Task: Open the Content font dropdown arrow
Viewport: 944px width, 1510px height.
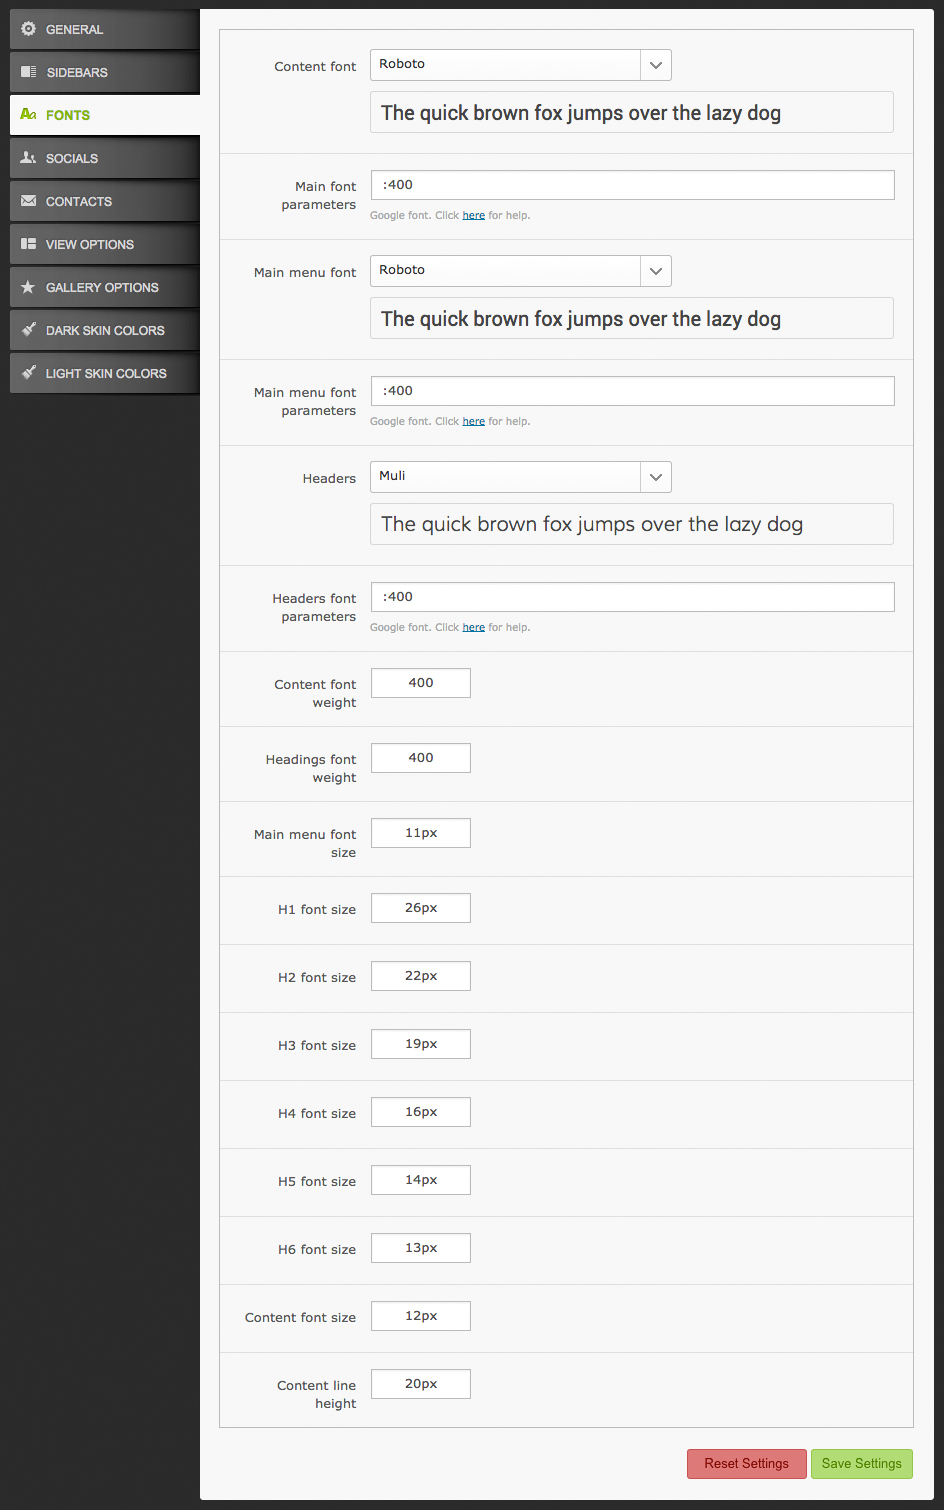Action: click(656, 65)
